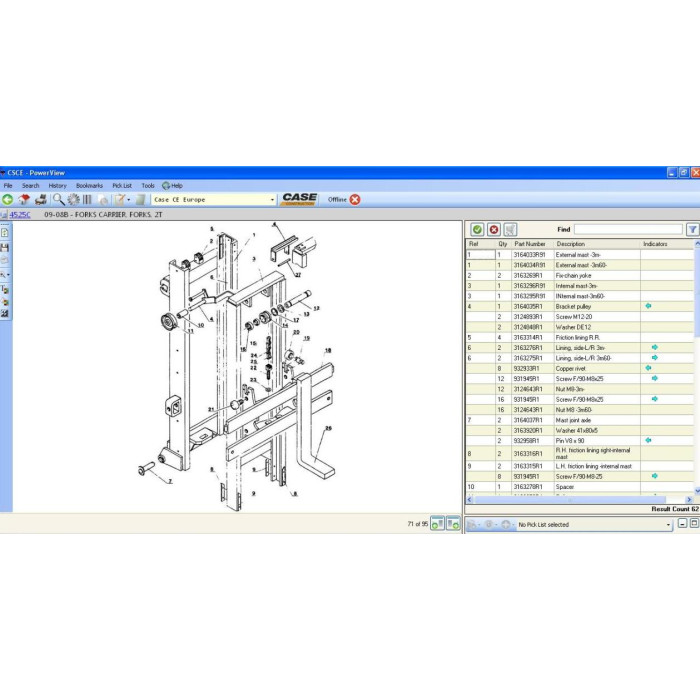Click the red X deselect button
700x700 pixels.
[494, 229]
